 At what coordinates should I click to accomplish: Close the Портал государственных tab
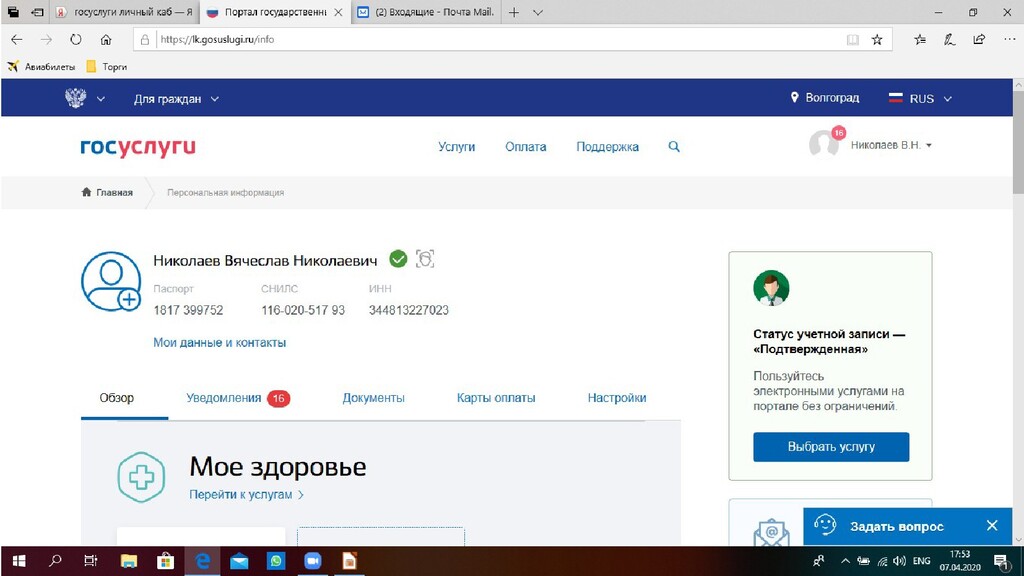[338, 12]
